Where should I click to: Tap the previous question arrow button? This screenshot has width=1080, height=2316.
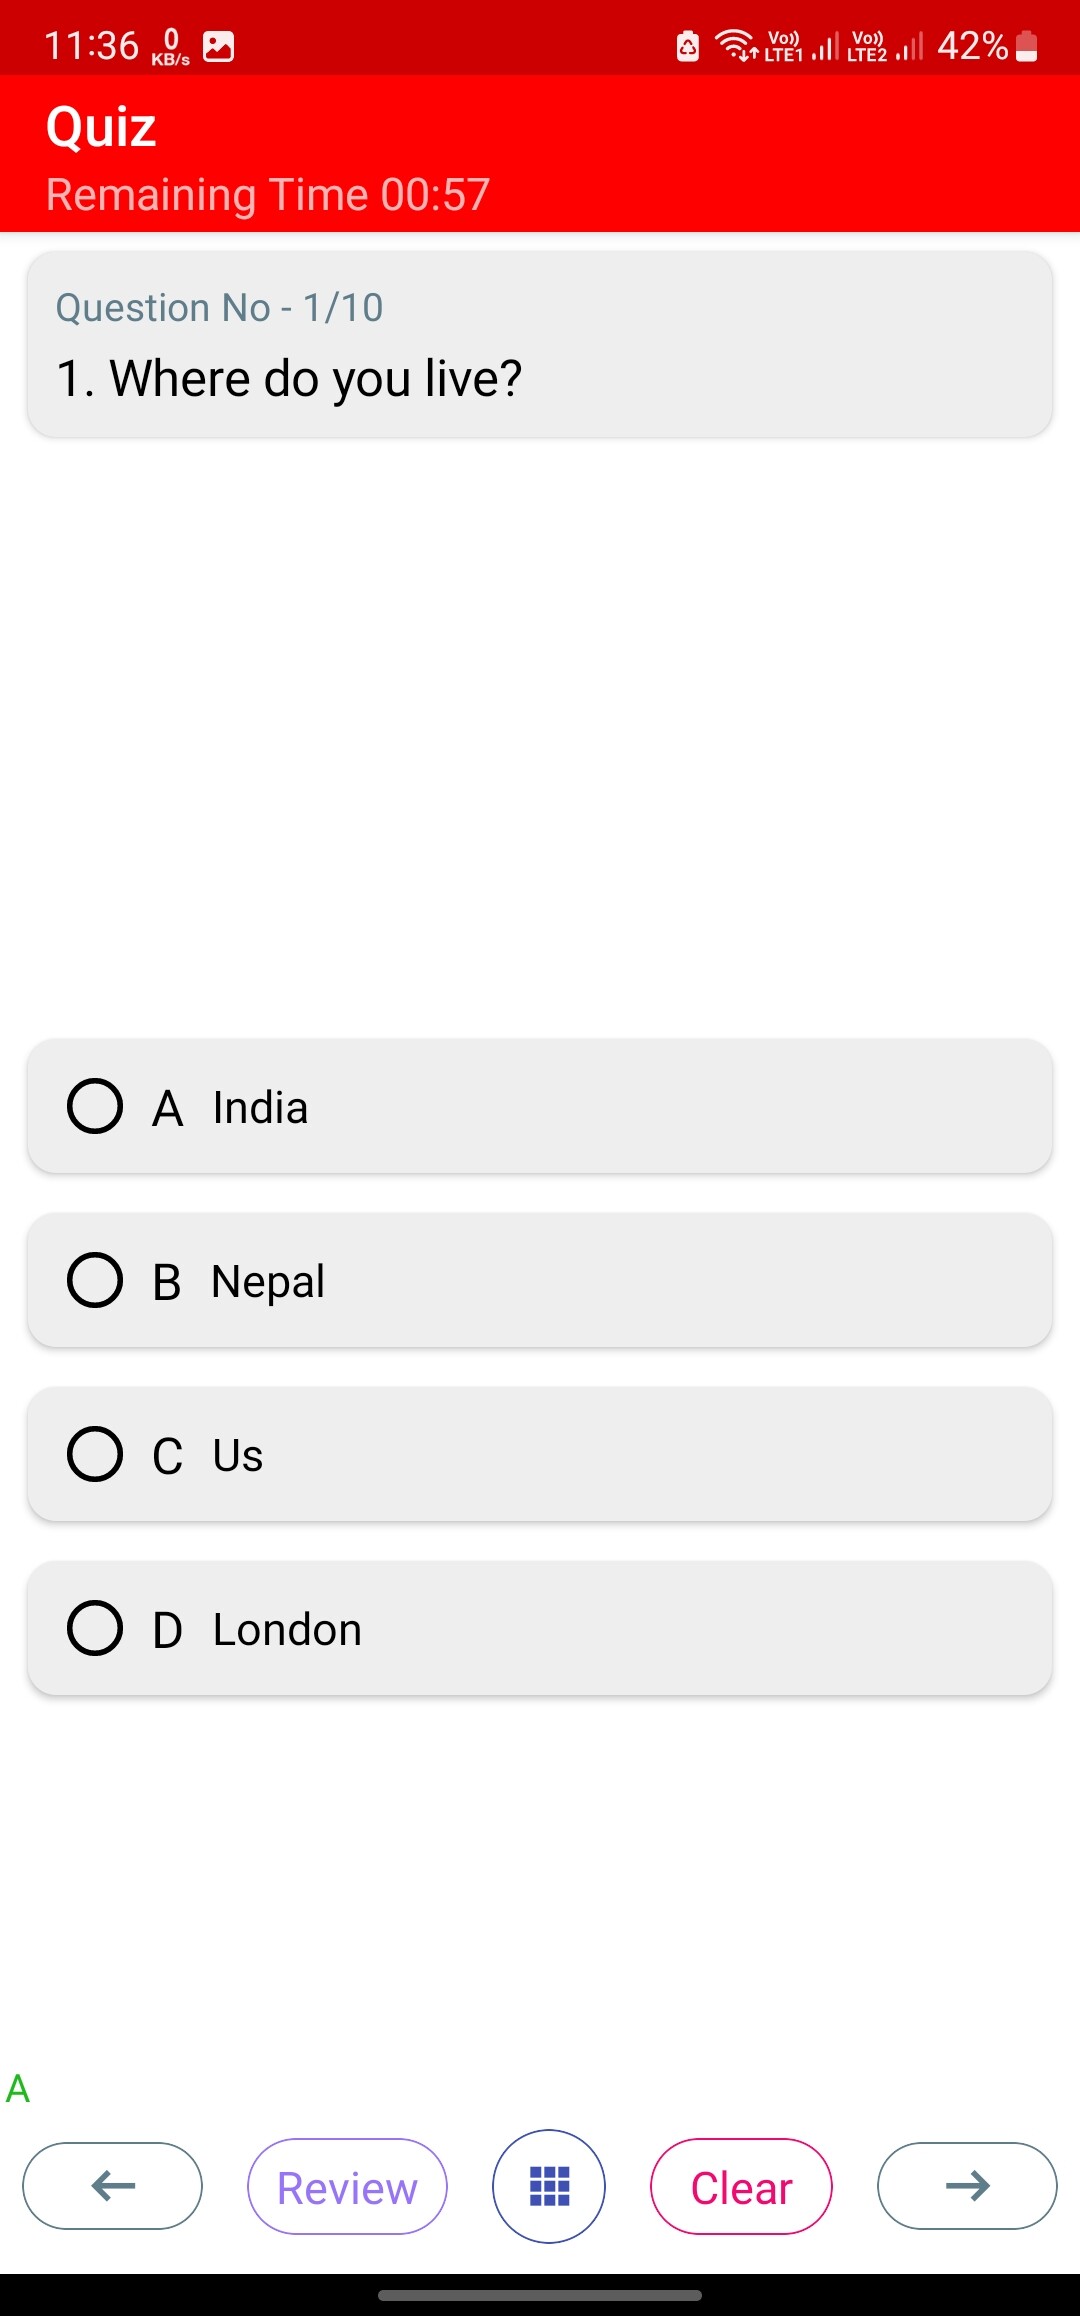point(112,2186)
